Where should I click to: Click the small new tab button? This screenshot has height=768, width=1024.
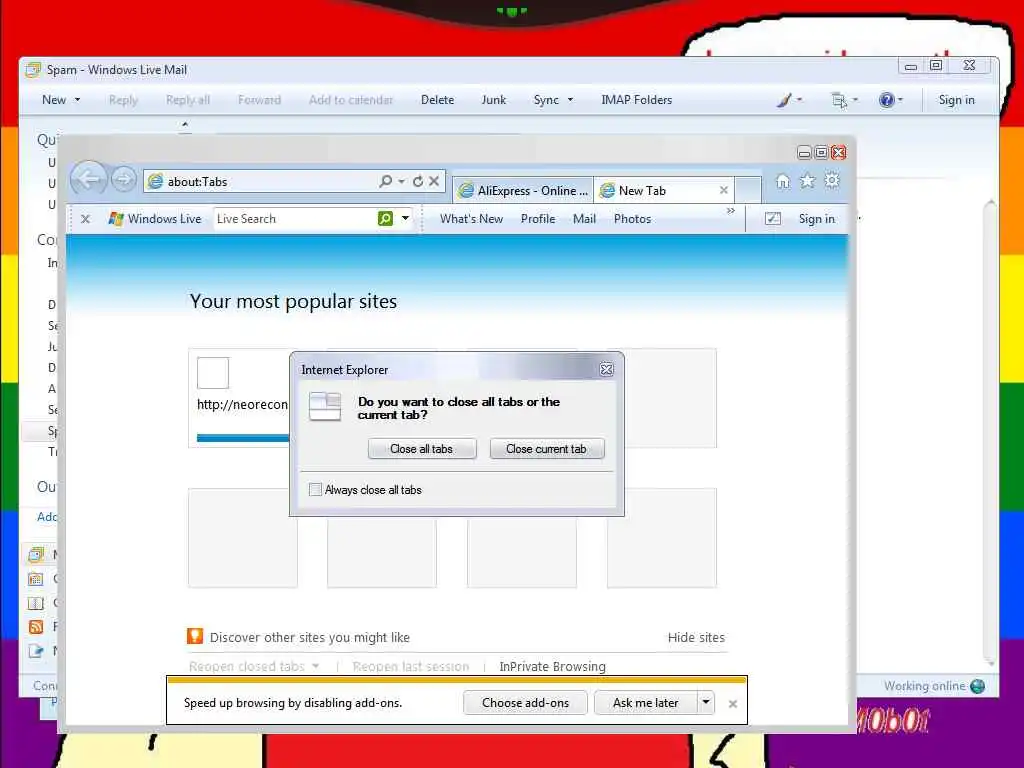click(748, 190)
